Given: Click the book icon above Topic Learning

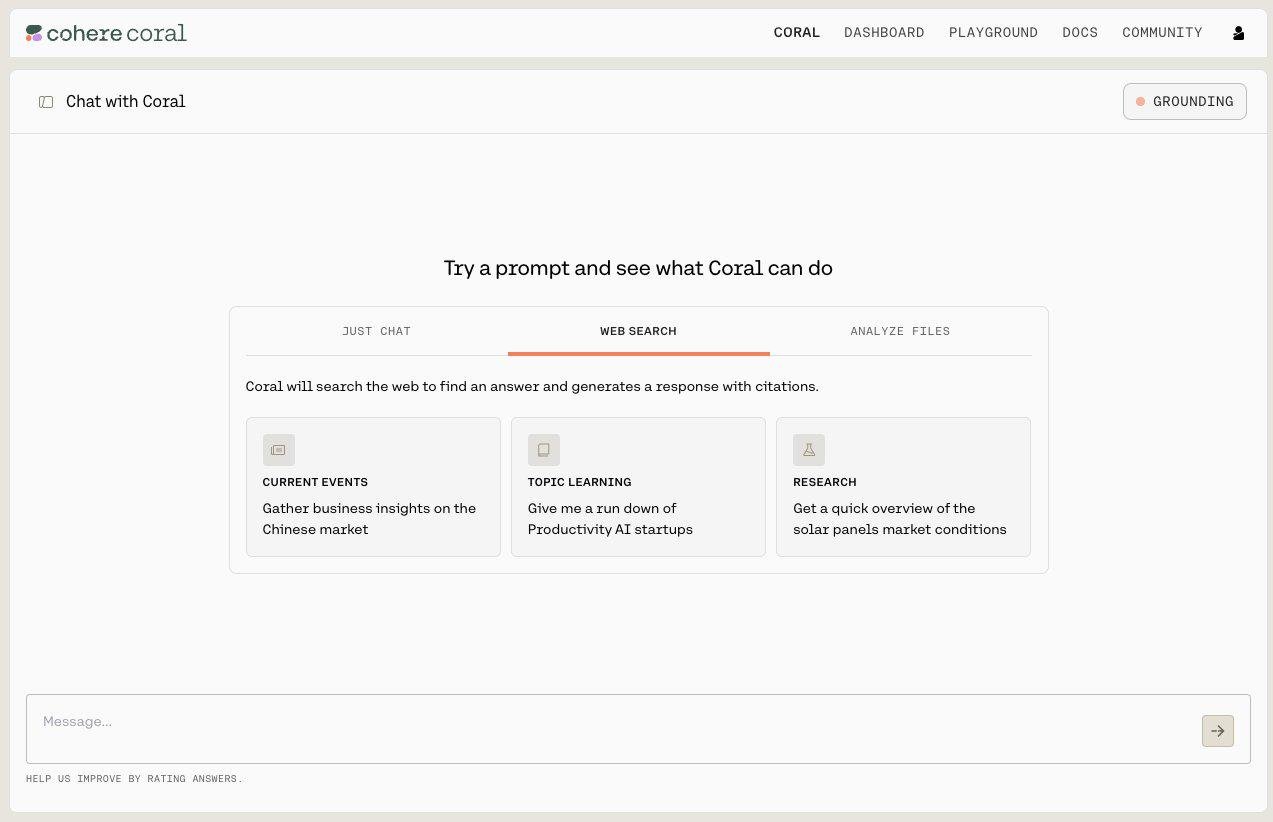Looking at the screenshot, I should coord(543,450).
